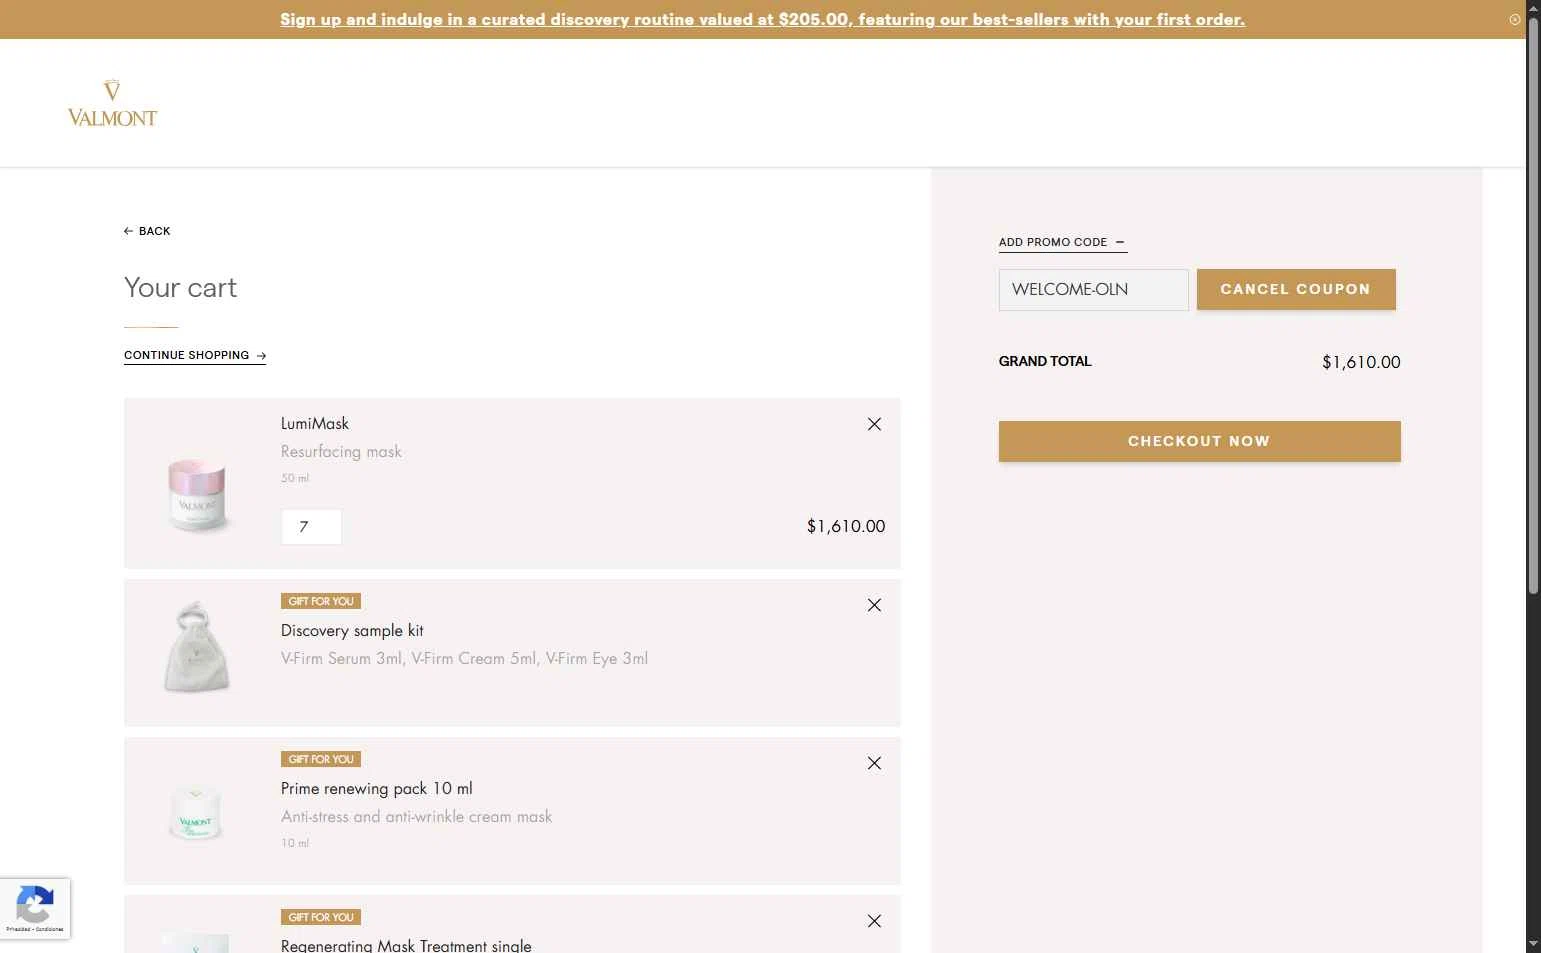Collapse the Add Promo Code section
Viewport: 1541px width, 953px height.
click(1062, 242)
